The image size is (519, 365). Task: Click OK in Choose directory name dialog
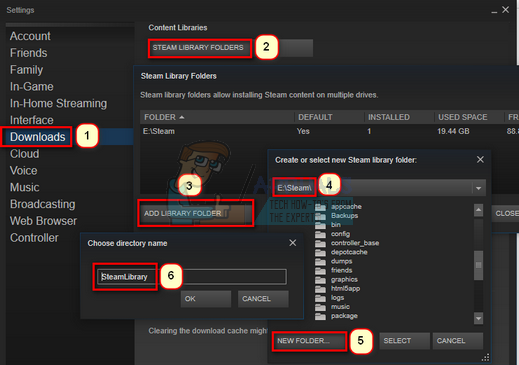[206, 299]
